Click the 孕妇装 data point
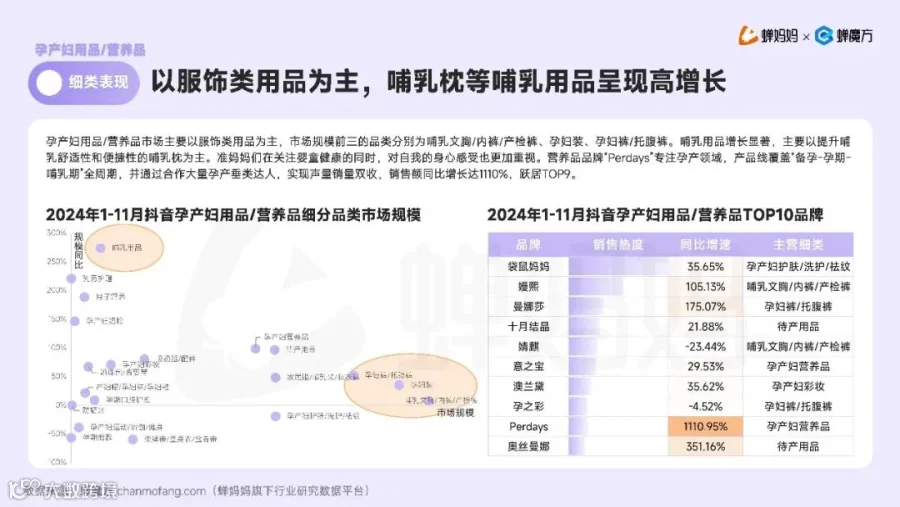Viewport: 900px width, 507px height. (x=399, y=385)
